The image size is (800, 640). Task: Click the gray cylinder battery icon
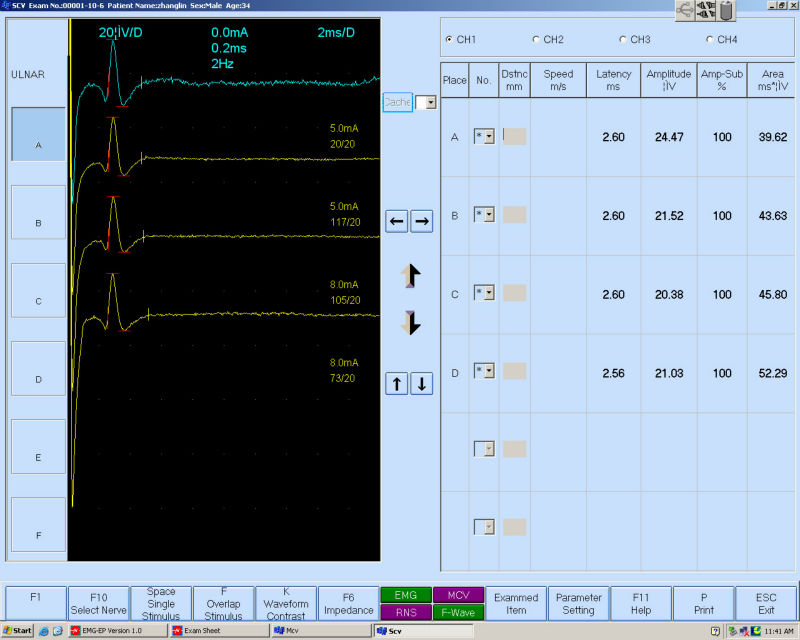pyautogui.click(x=727, y=10)
